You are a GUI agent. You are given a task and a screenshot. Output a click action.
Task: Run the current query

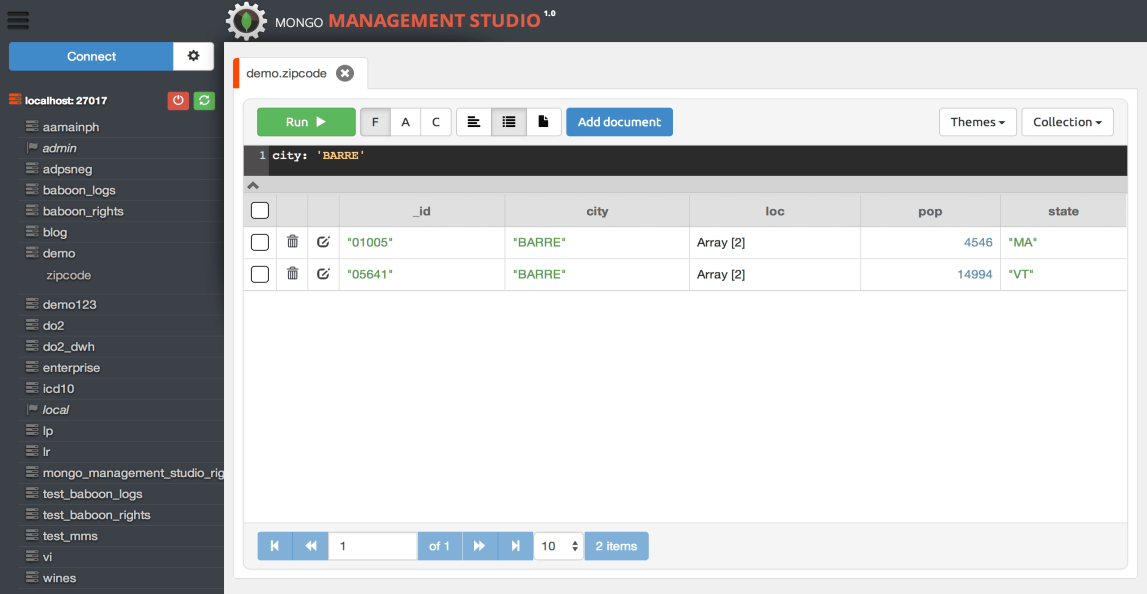point(306,122)
